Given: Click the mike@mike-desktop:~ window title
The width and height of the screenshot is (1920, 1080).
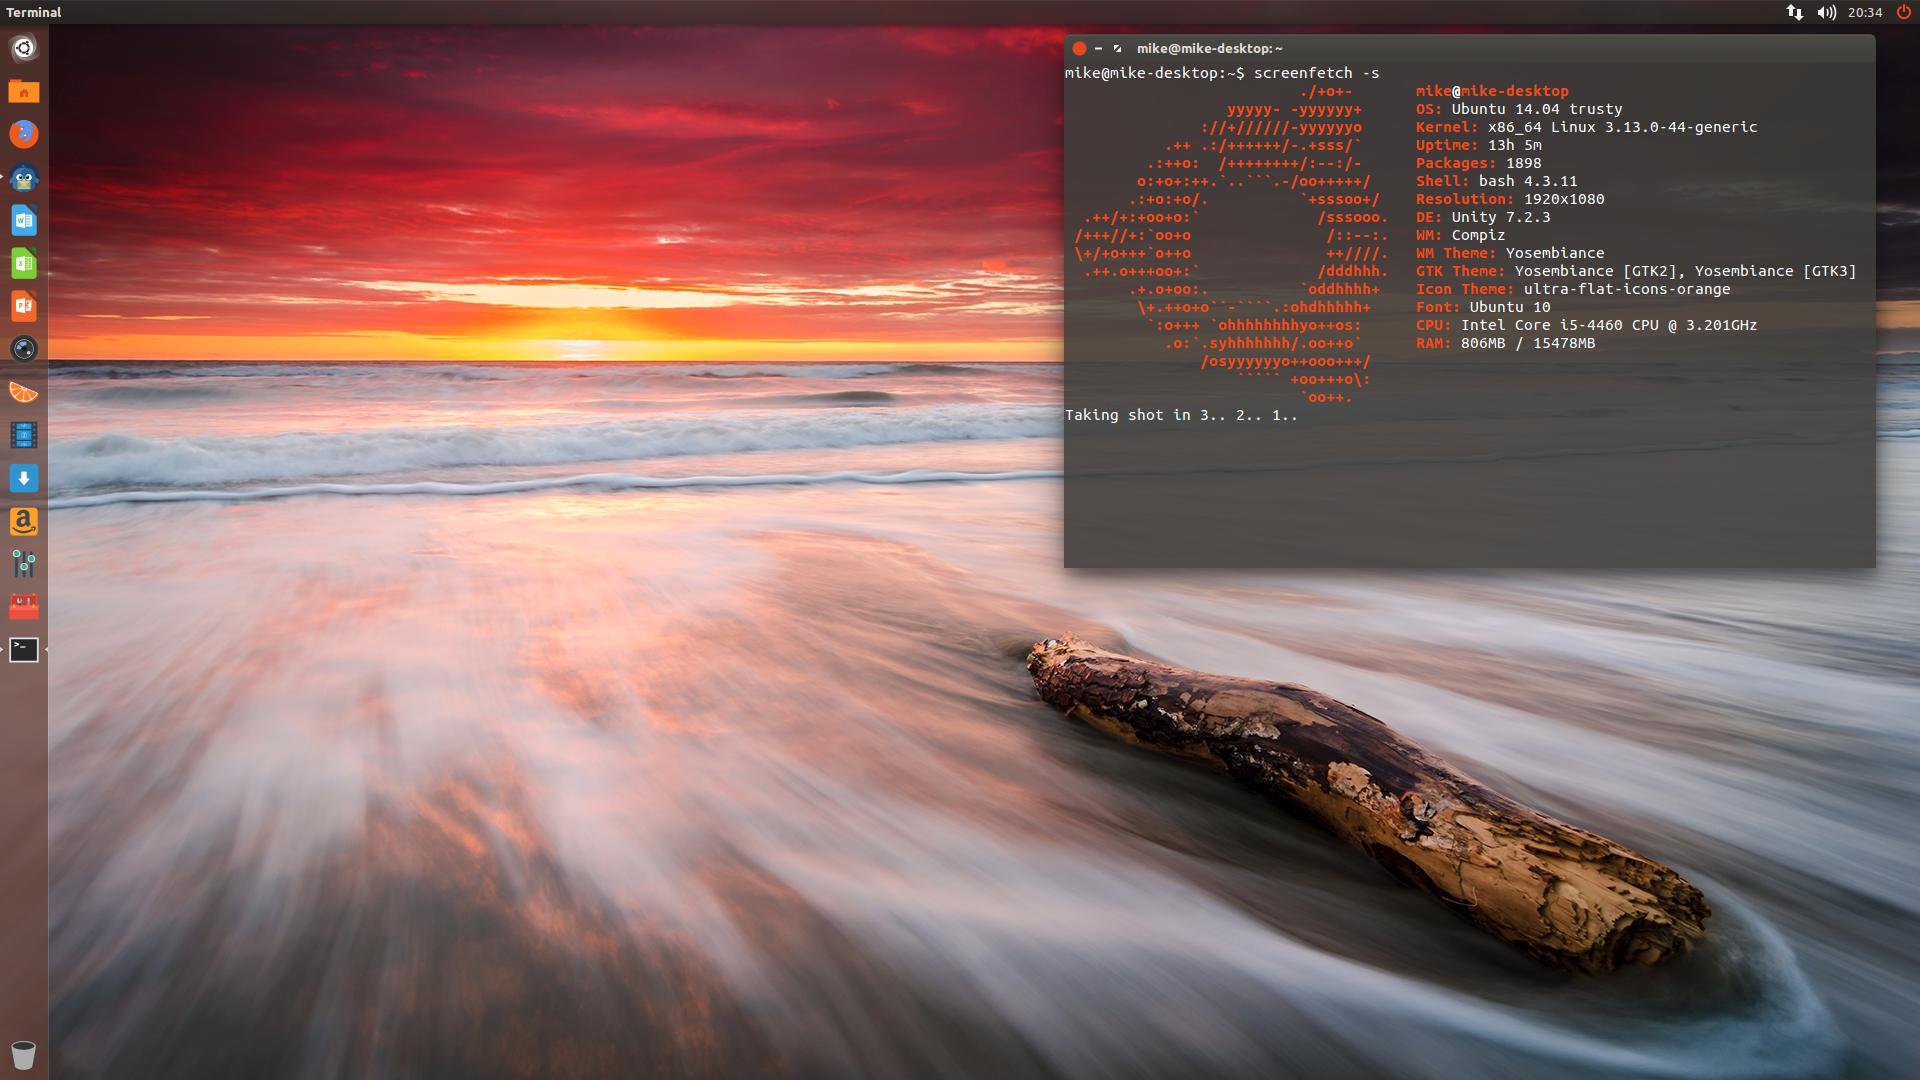Looking at the screenshot, I should click(x=1209, y=48).
